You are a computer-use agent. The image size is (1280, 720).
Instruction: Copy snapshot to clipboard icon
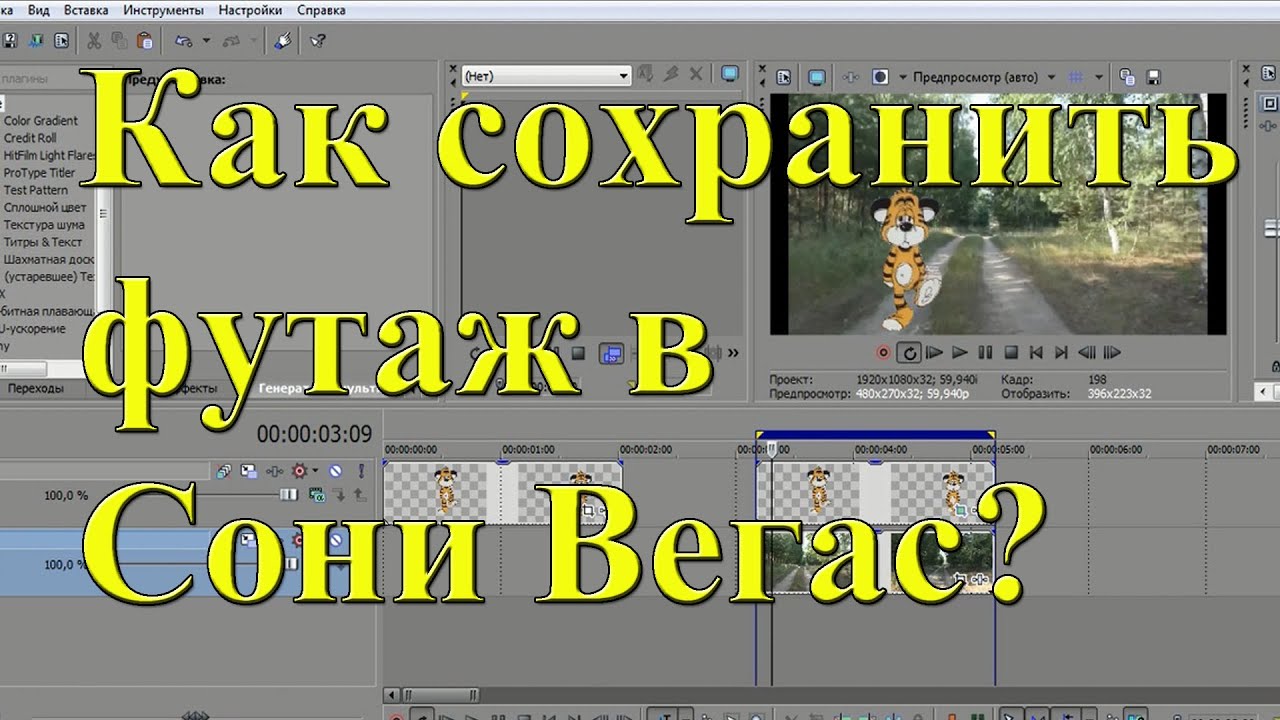[x=1127, y=77]
